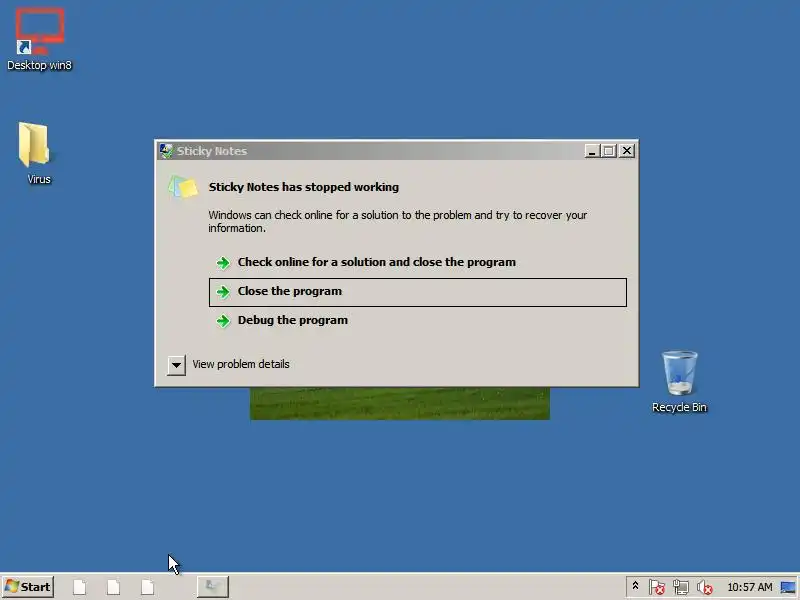Click the green grass window behind the dialog
This screenshot has width=800, height=600.
point(400,404)
